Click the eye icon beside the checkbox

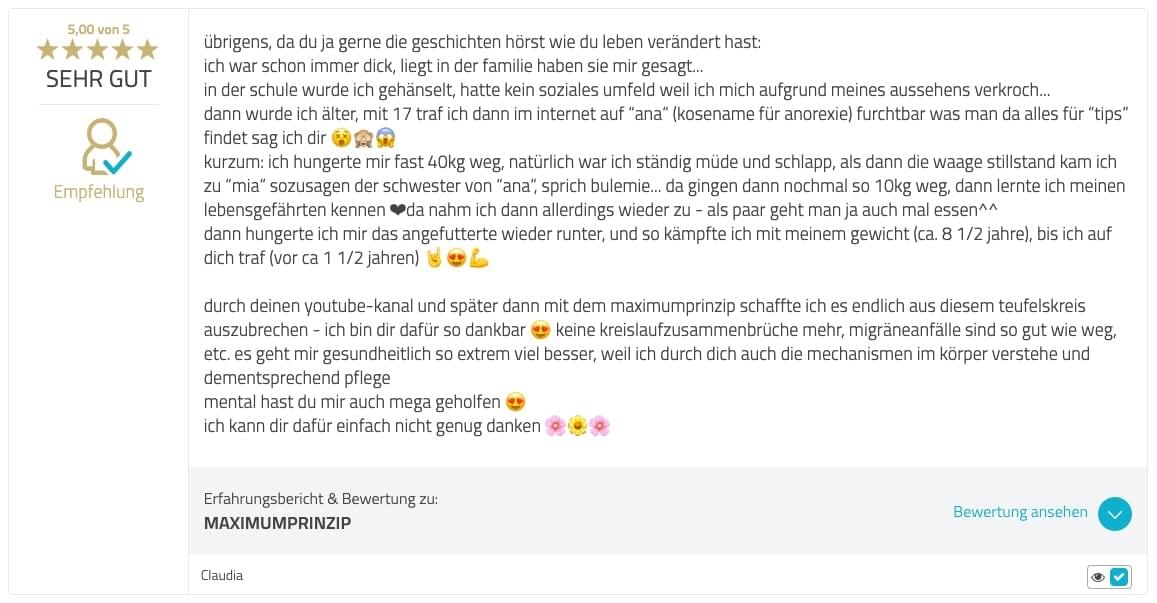click(1098, 577)
